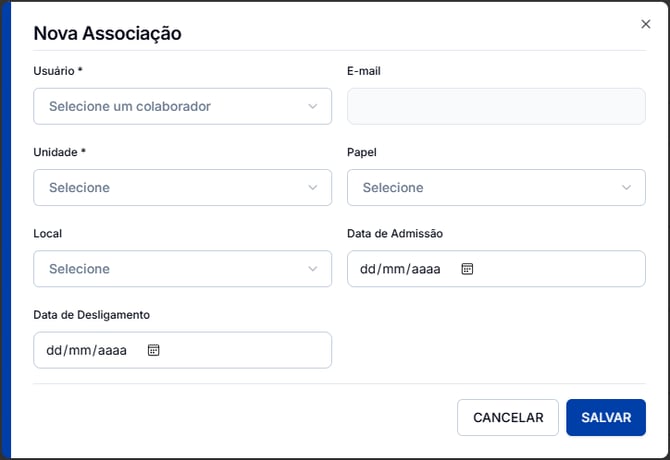Select the mm segment in Data de Desligamento
The image size is (670, 460).
[79, 350]
